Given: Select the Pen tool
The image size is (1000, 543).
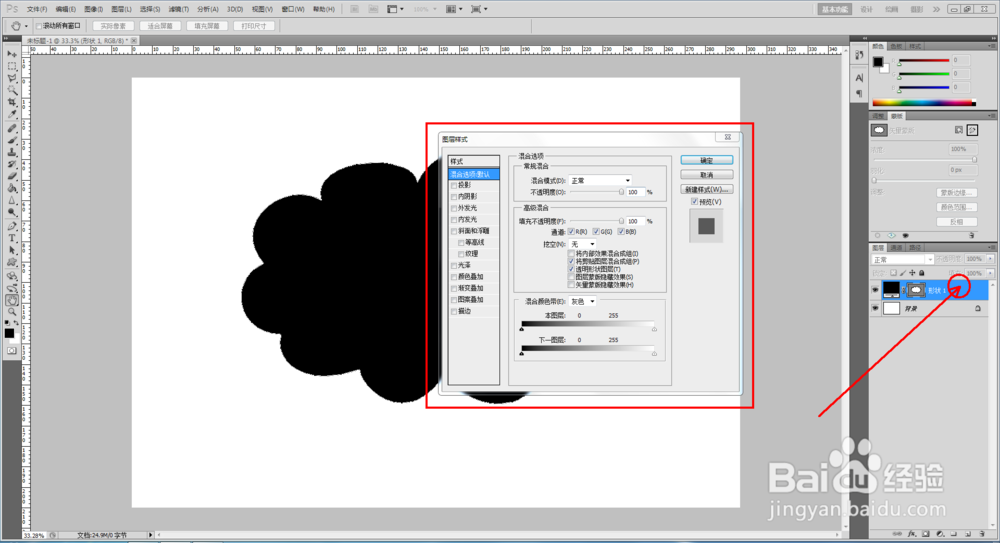Looking at the screenshot, I should [x=11, y=227].
